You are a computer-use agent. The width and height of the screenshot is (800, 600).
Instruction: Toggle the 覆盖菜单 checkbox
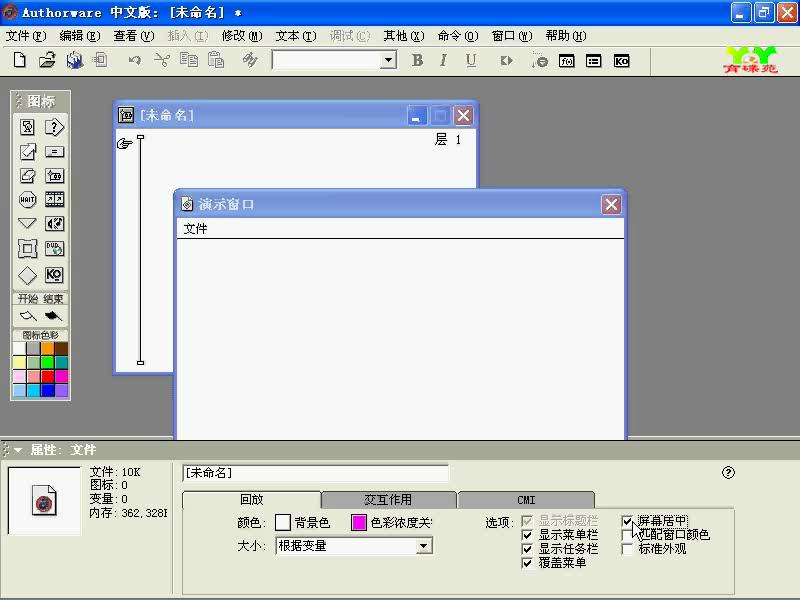(527, 563)
